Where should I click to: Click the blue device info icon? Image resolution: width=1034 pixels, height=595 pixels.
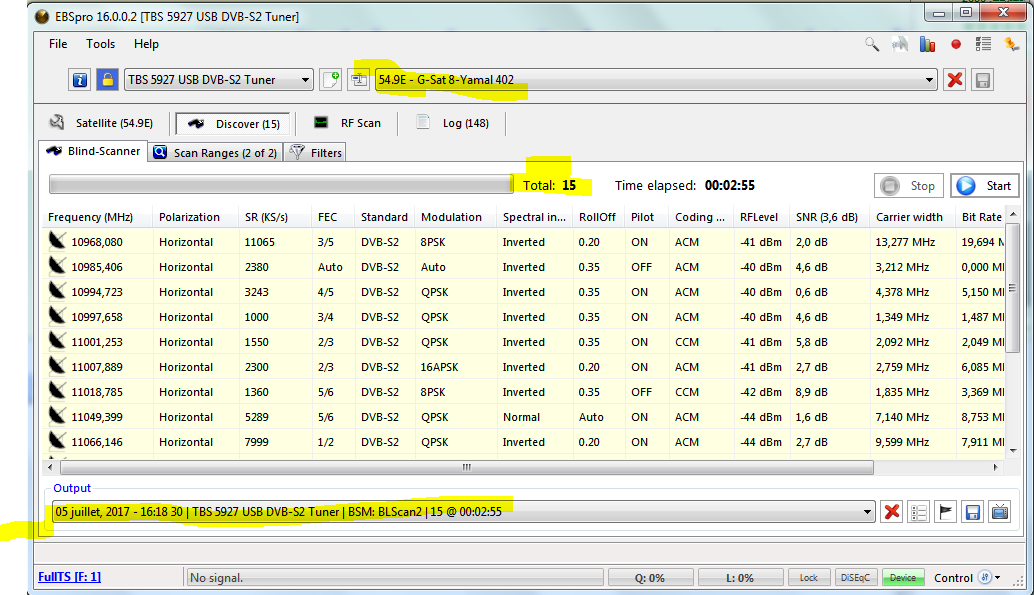click(80, 80)
